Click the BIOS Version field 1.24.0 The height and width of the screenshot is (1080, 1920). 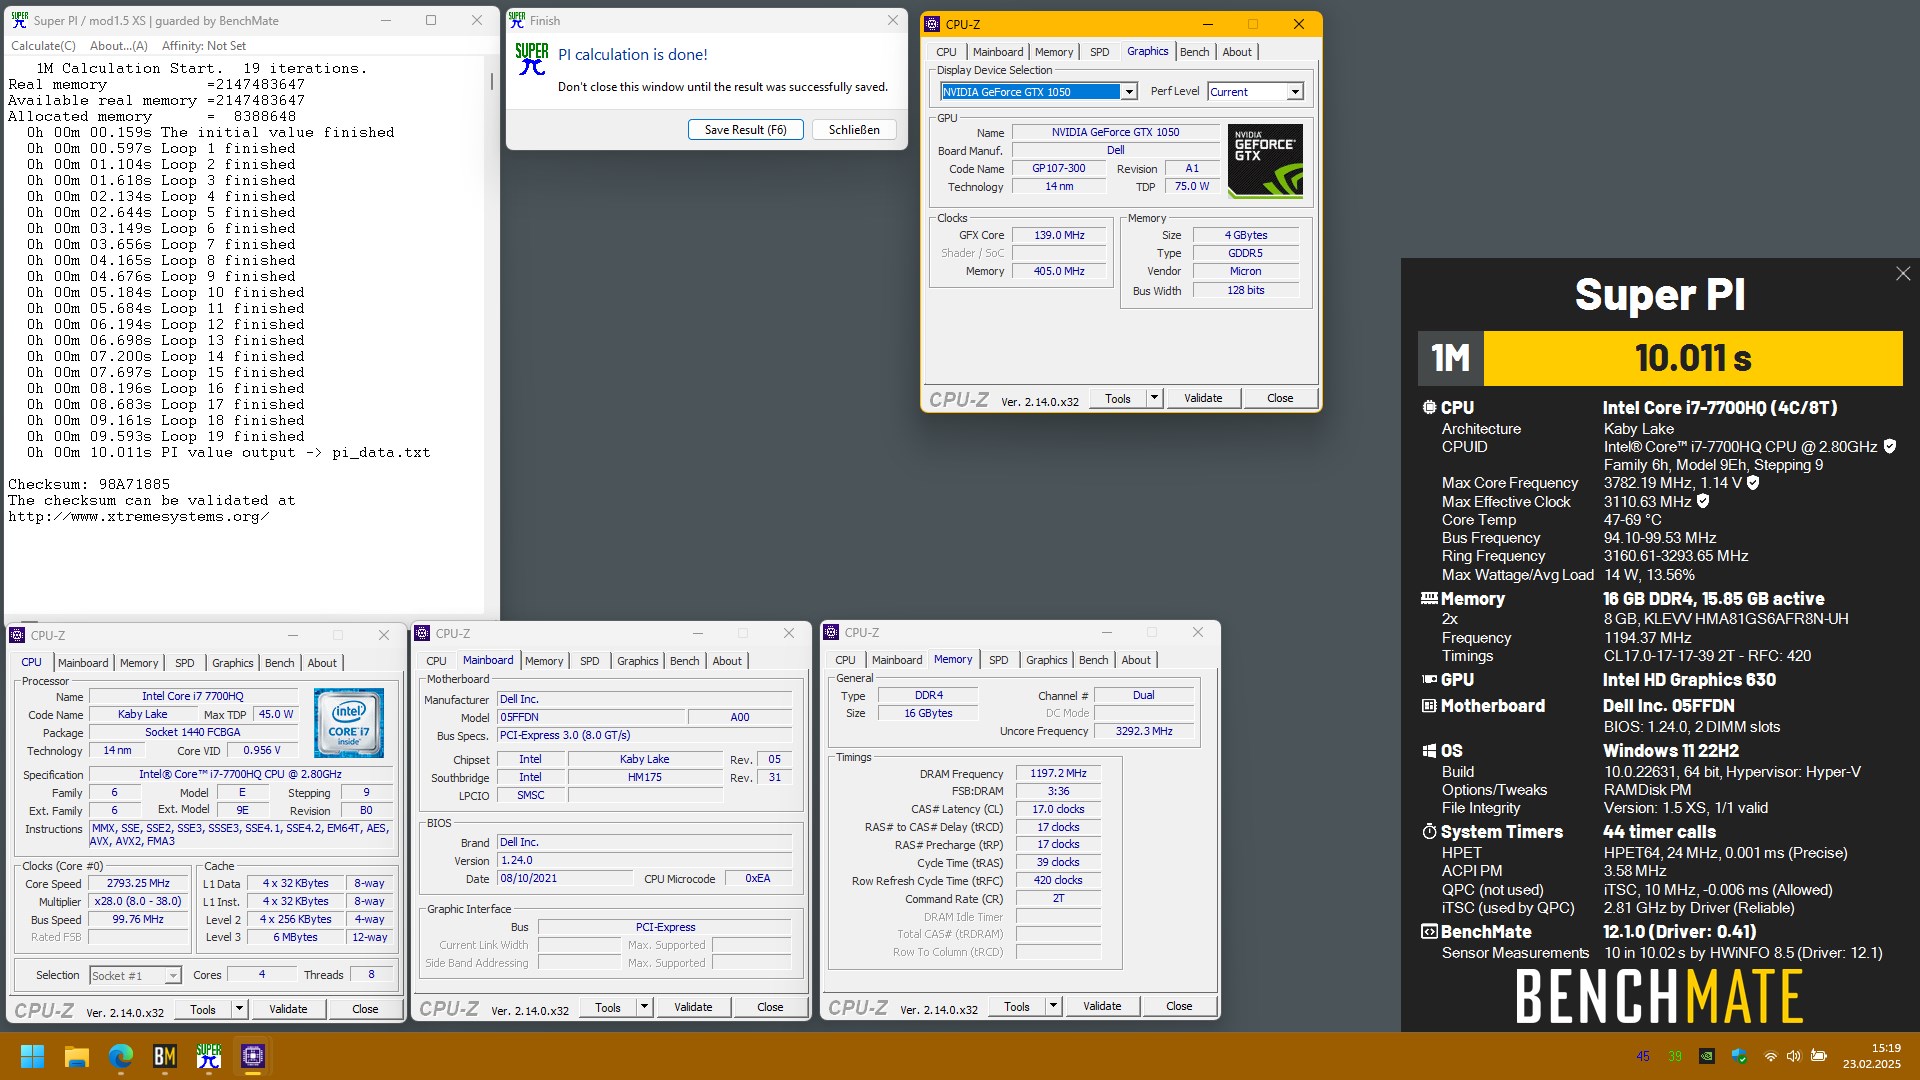pos(645,860)
